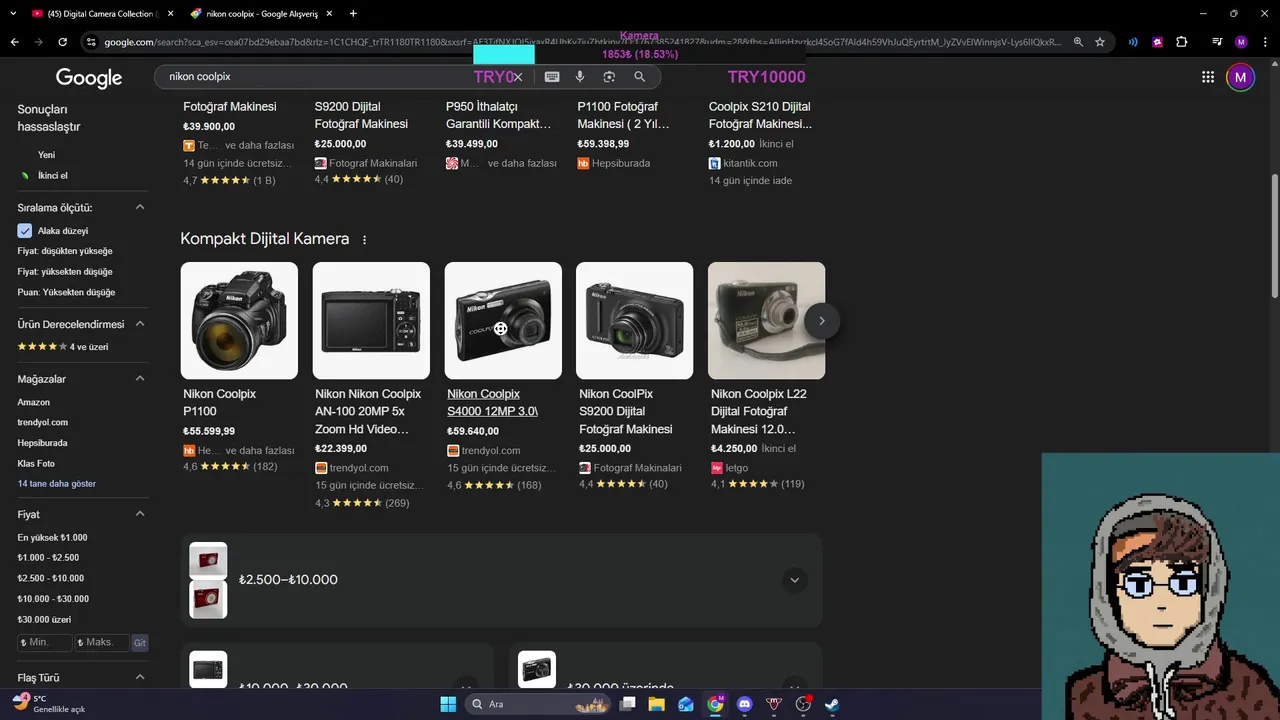Click the purple extension icon in toolbar
Image resolution: width=1280 pixels, height=720 pixels.
(x=1158, y=42)
